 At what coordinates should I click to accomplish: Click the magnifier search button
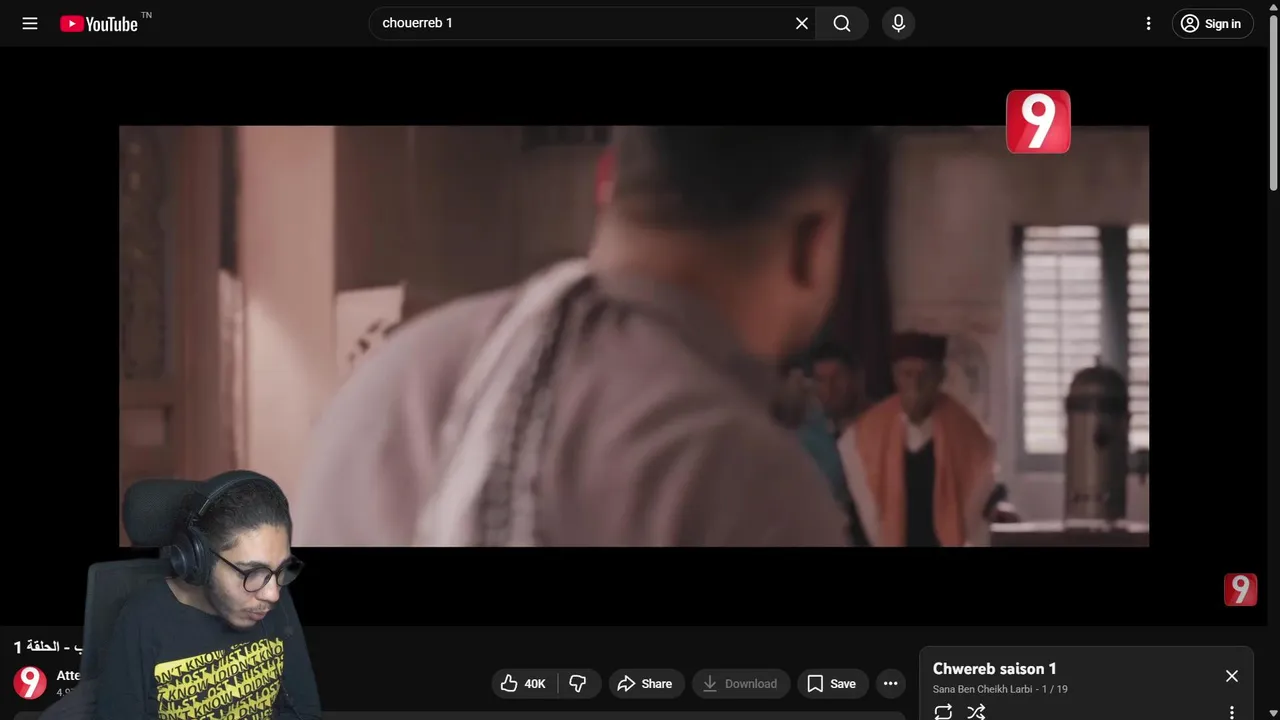coord(842,23)
